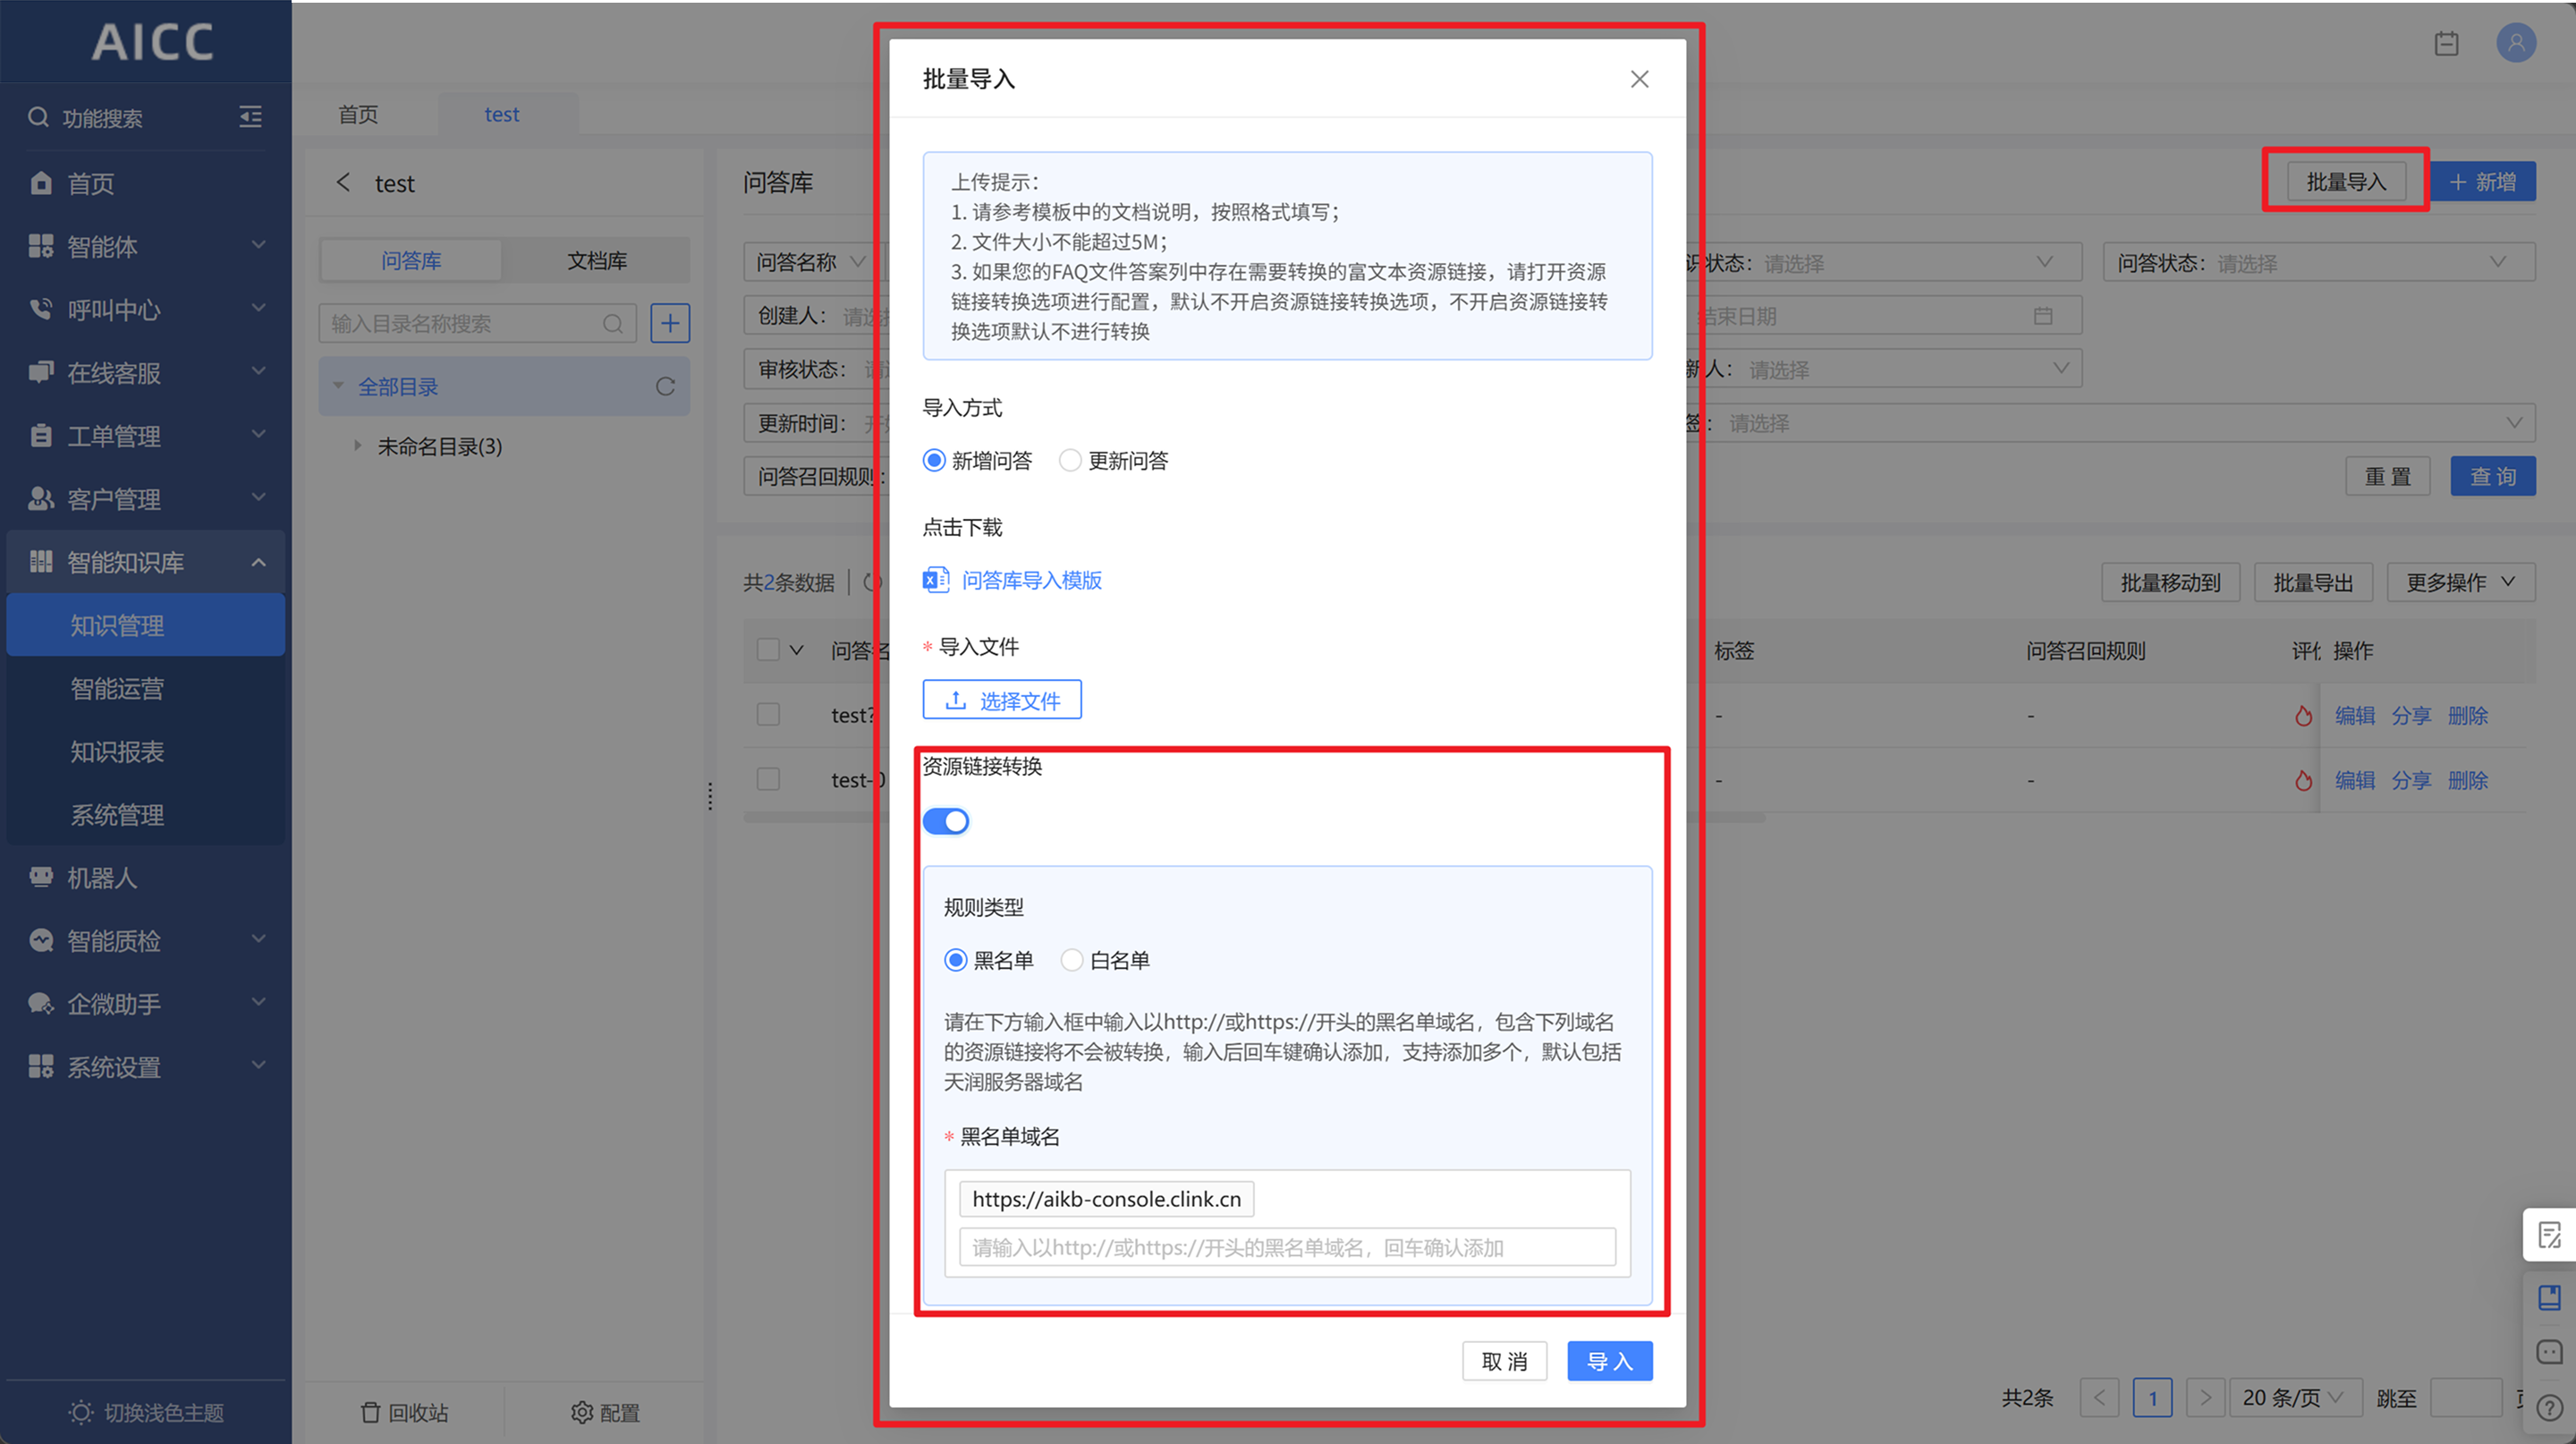Open the 问答状态 dropdown filter
Screen dimensions: 2576x1444
(x=2320, y=263)
